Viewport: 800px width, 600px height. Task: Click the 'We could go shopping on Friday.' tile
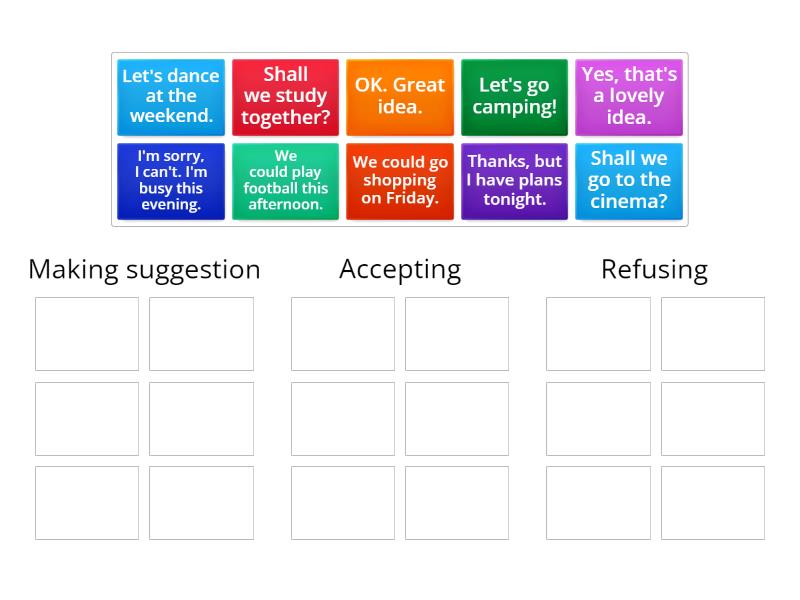[x=399, y=181]
